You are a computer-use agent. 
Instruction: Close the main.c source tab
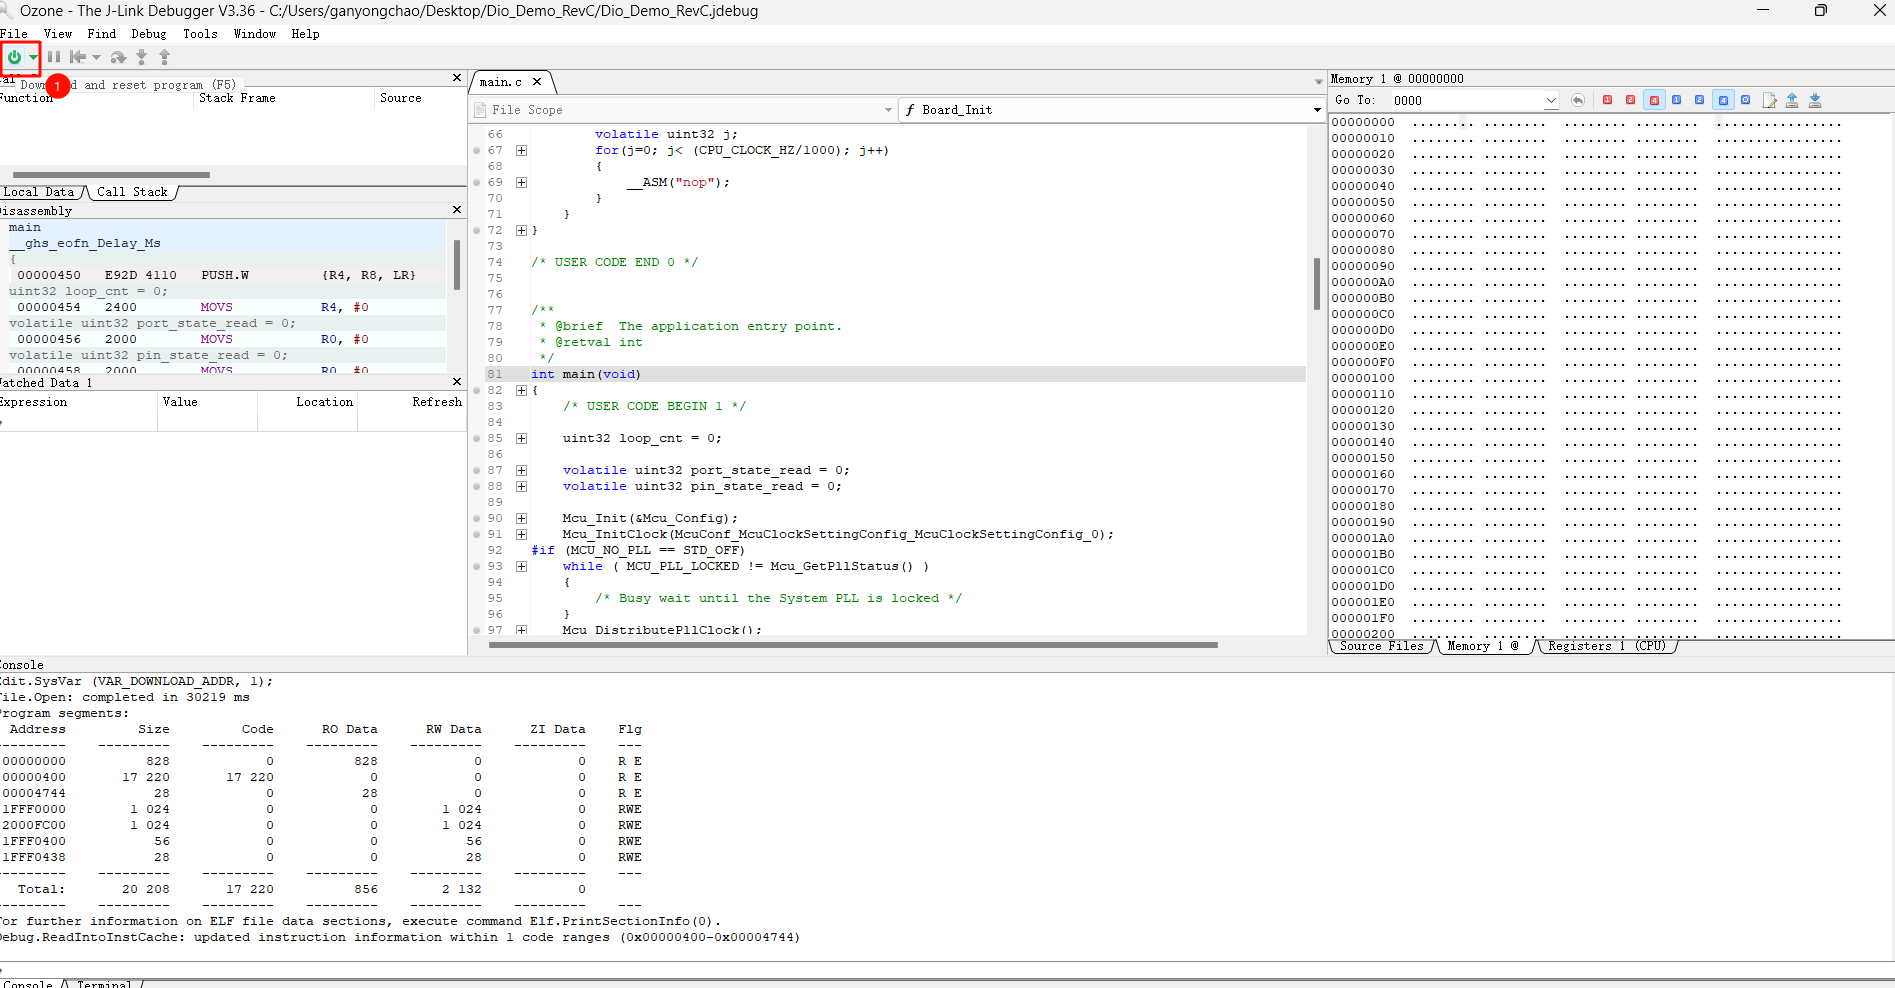[537, 82]
